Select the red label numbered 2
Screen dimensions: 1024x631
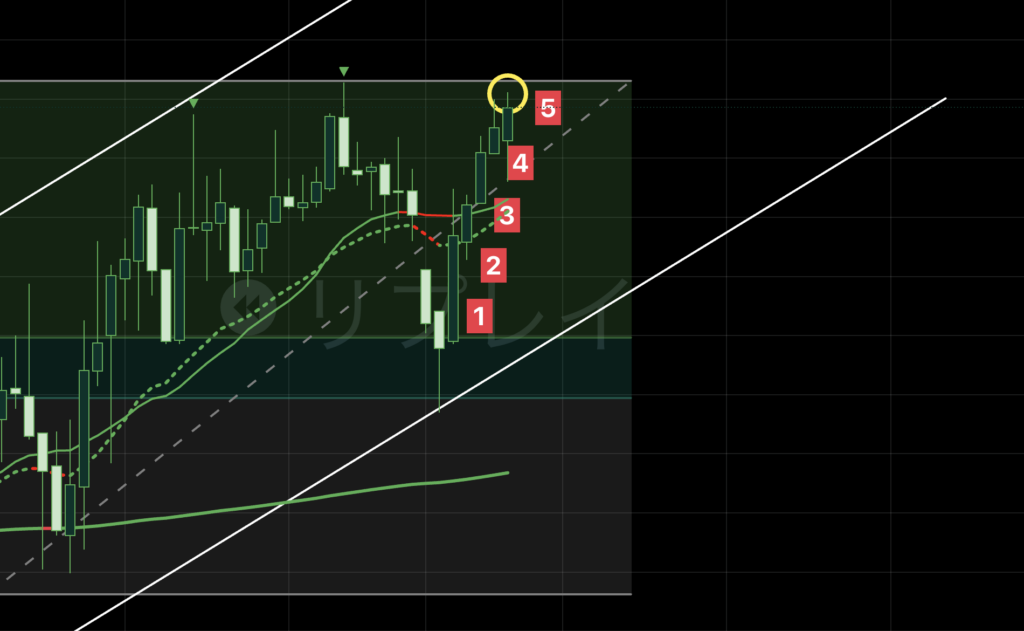point(494,265)
